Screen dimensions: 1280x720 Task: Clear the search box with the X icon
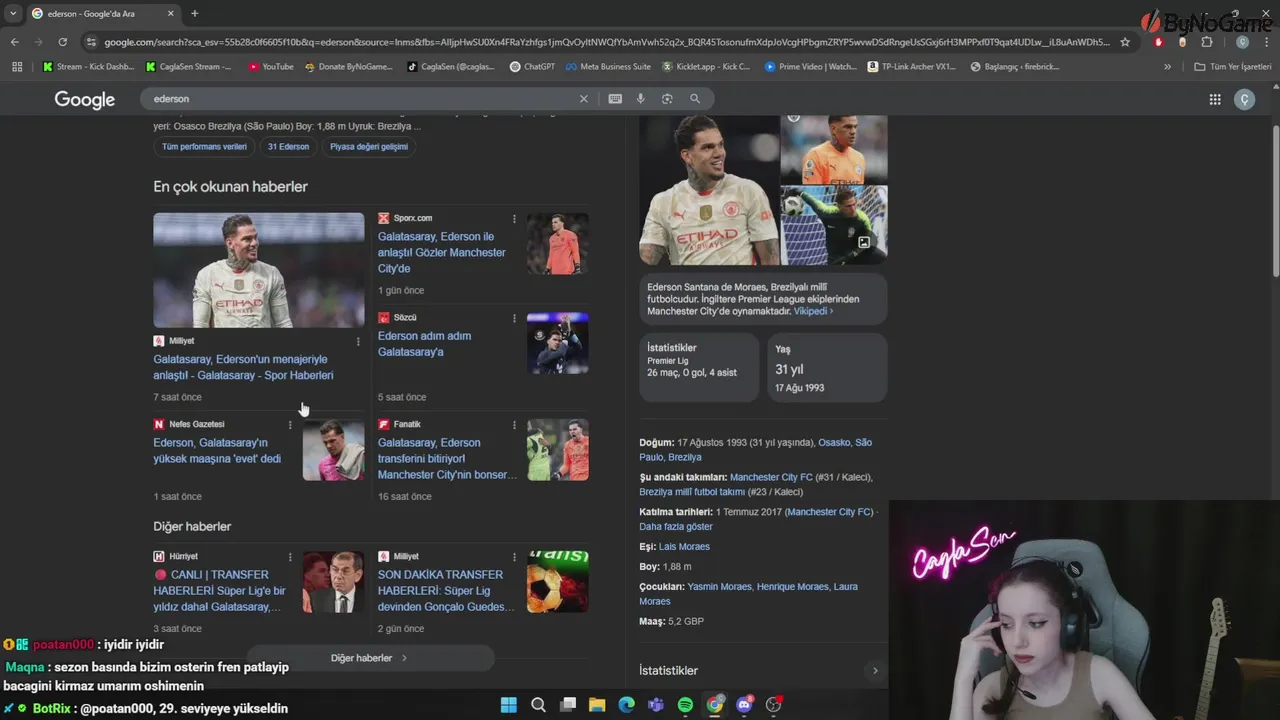pos(584,99)
